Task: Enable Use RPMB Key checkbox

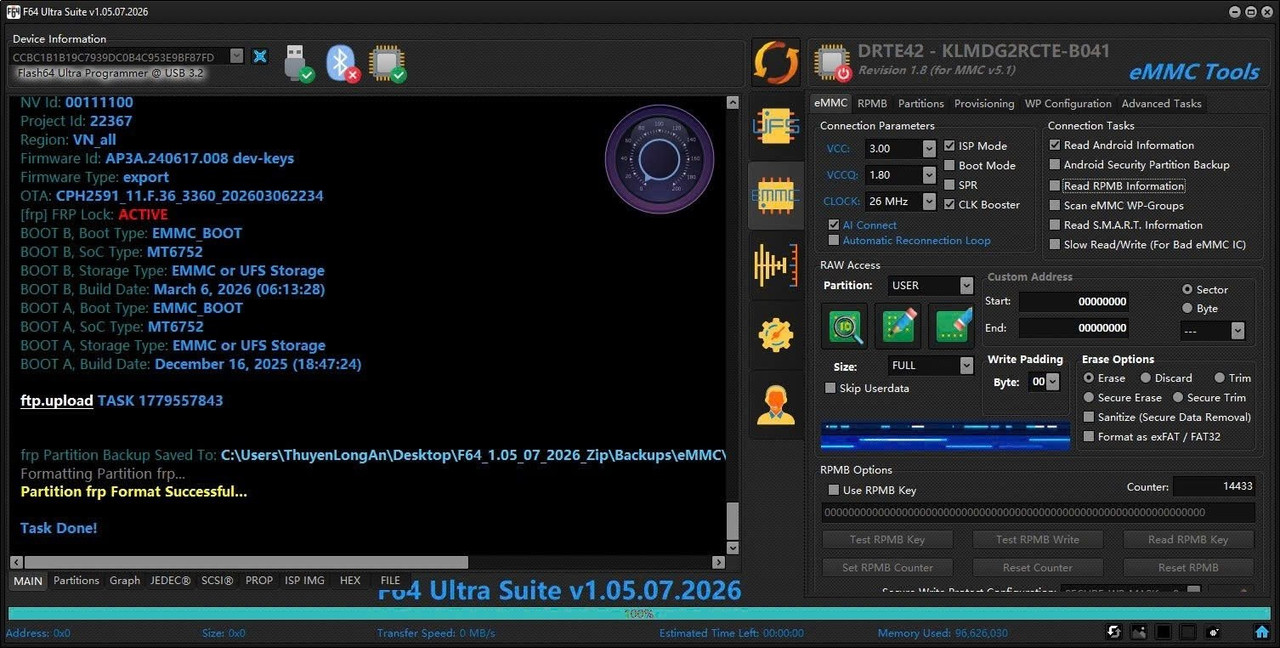Action: pos(834,490)
